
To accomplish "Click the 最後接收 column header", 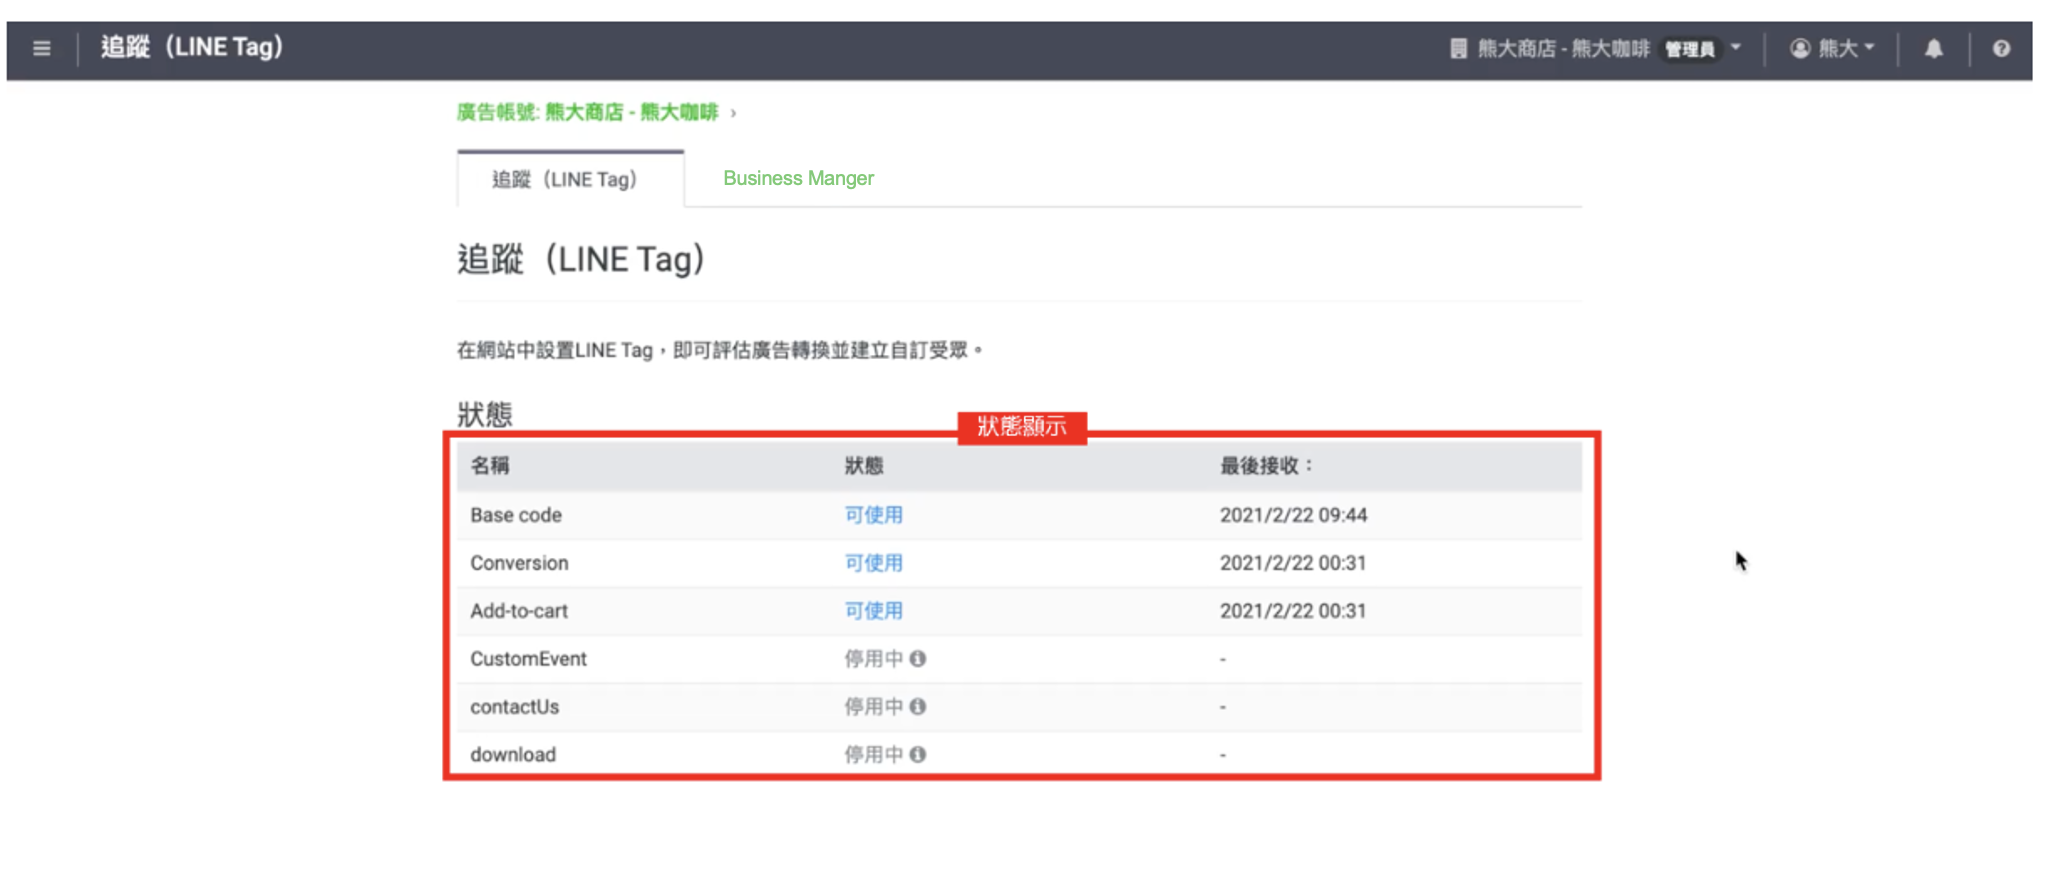I will [1266, 465].
